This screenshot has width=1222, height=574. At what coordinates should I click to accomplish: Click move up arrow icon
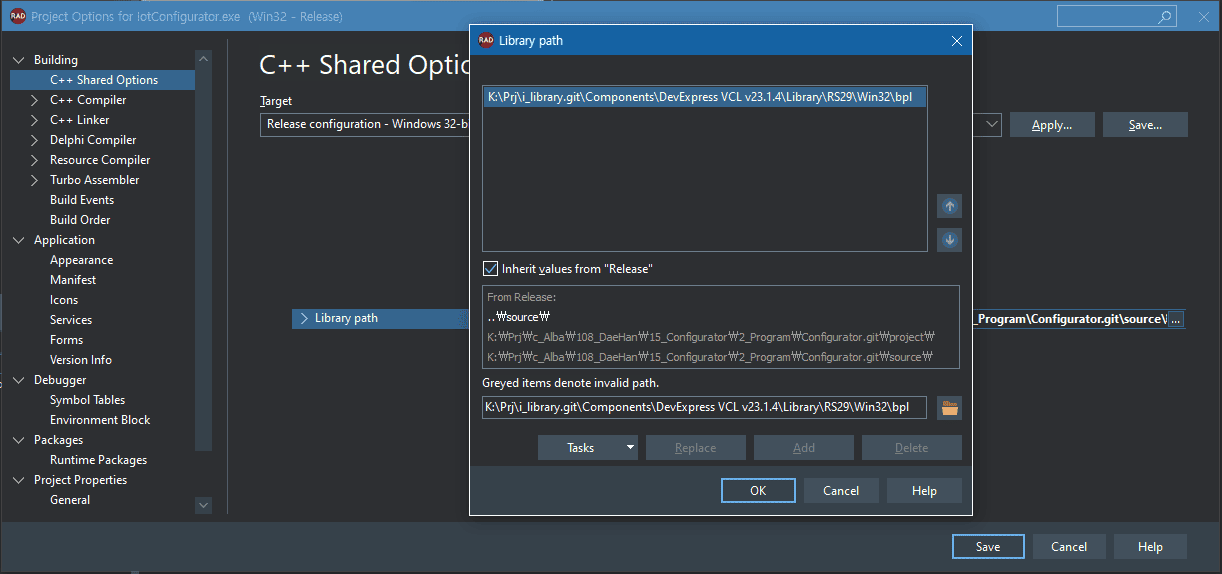coord(949,206)
